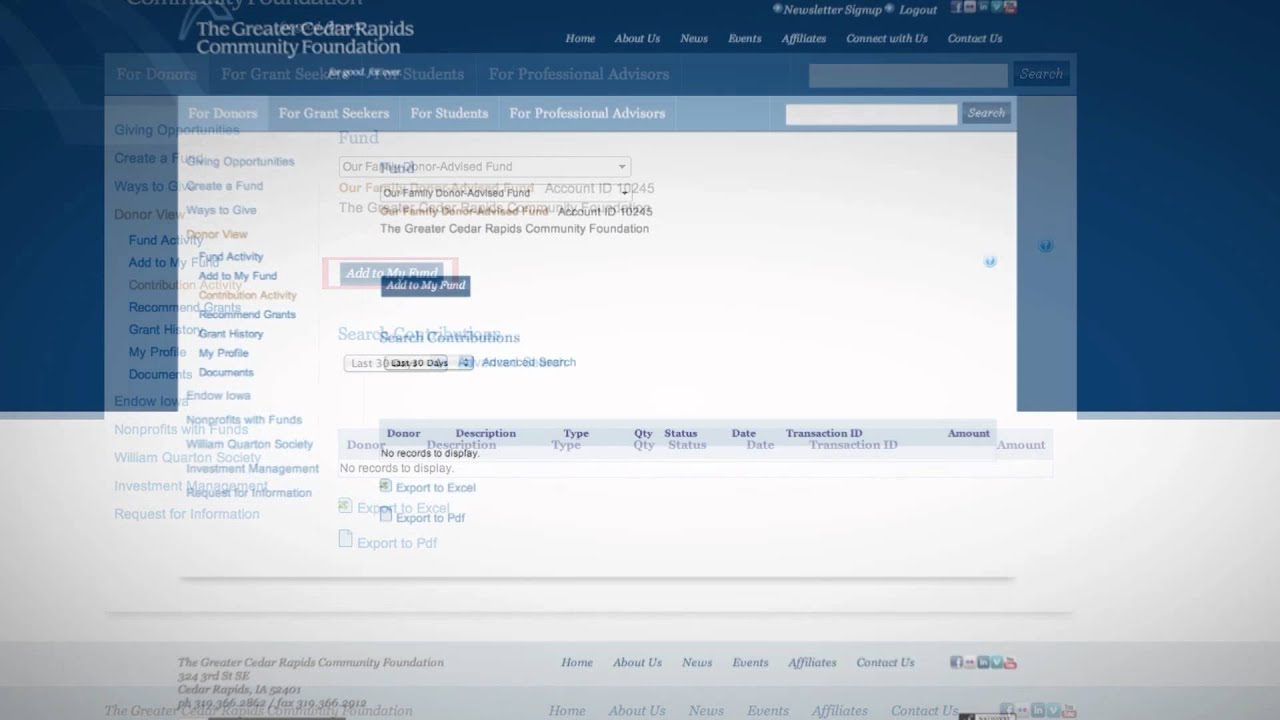Click the Logout link

(x=918, y=9)
